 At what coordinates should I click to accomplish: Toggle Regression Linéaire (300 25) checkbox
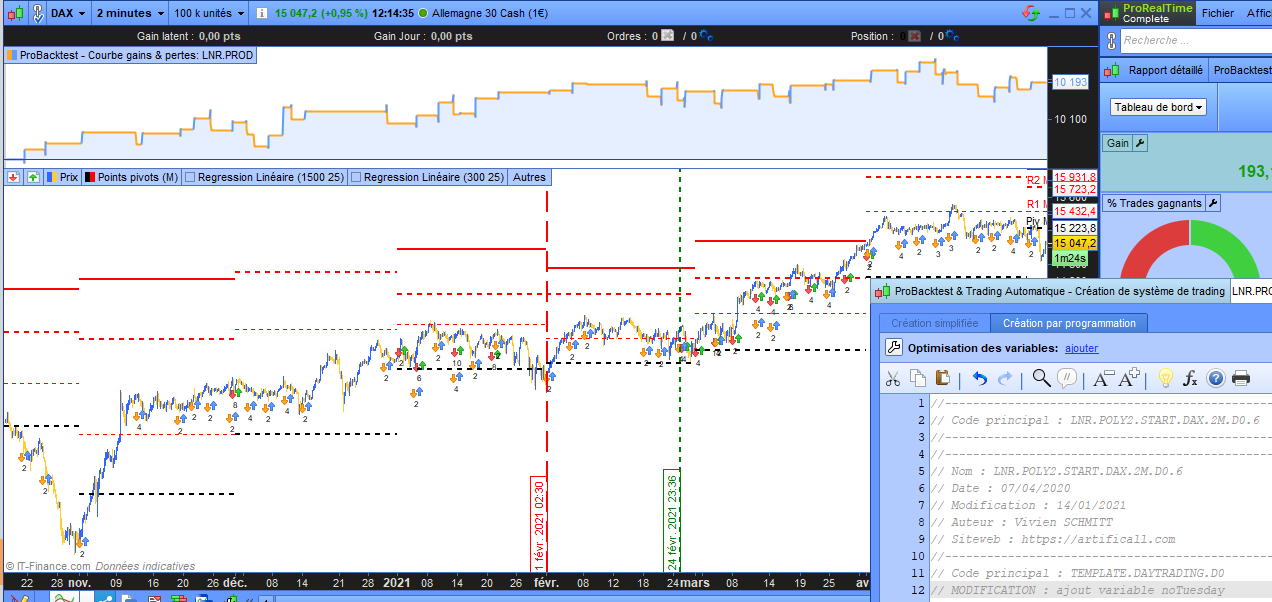click(356, 177)
